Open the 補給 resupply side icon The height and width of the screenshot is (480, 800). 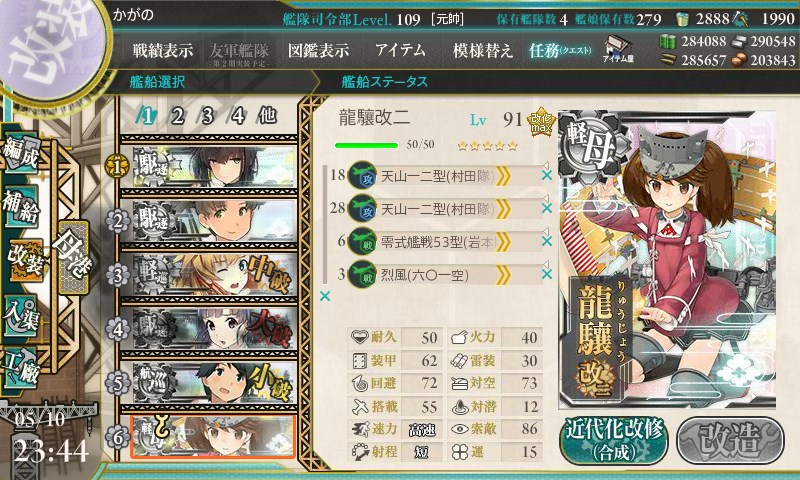pyautogui.click(x=21, y=207)
